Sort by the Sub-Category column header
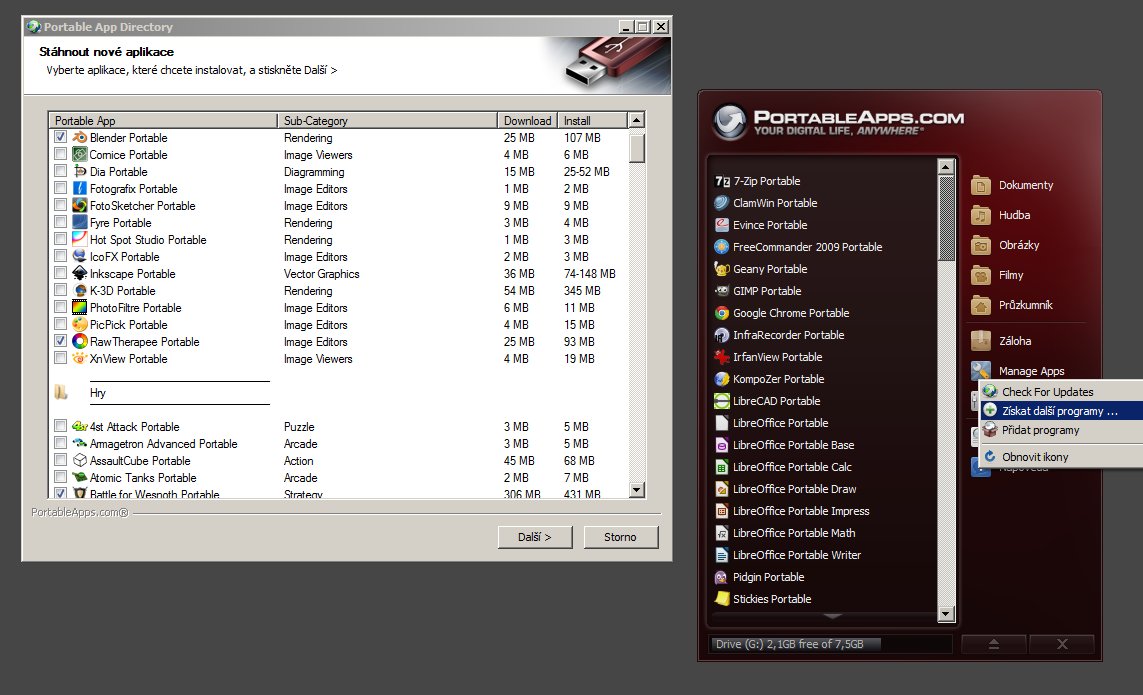This screenshot has width=1143, height=695. coord(387,121)
